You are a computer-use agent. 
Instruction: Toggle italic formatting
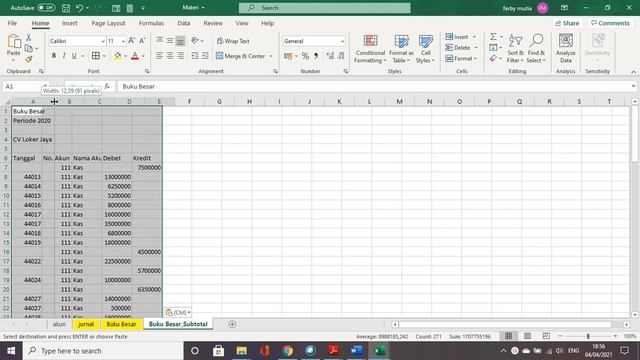(64, 56)
